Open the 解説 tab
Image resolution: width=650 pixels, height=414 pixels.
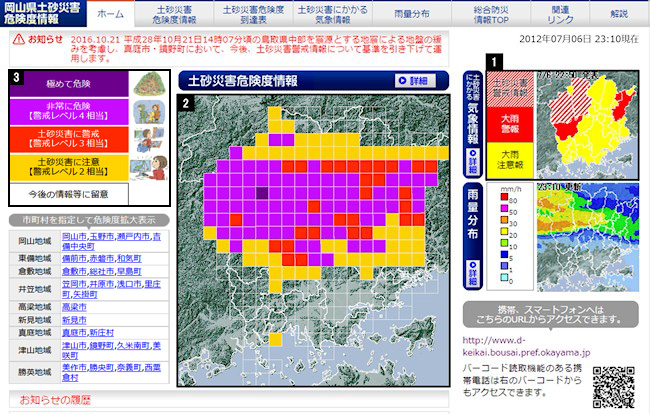tap(619, 14)
